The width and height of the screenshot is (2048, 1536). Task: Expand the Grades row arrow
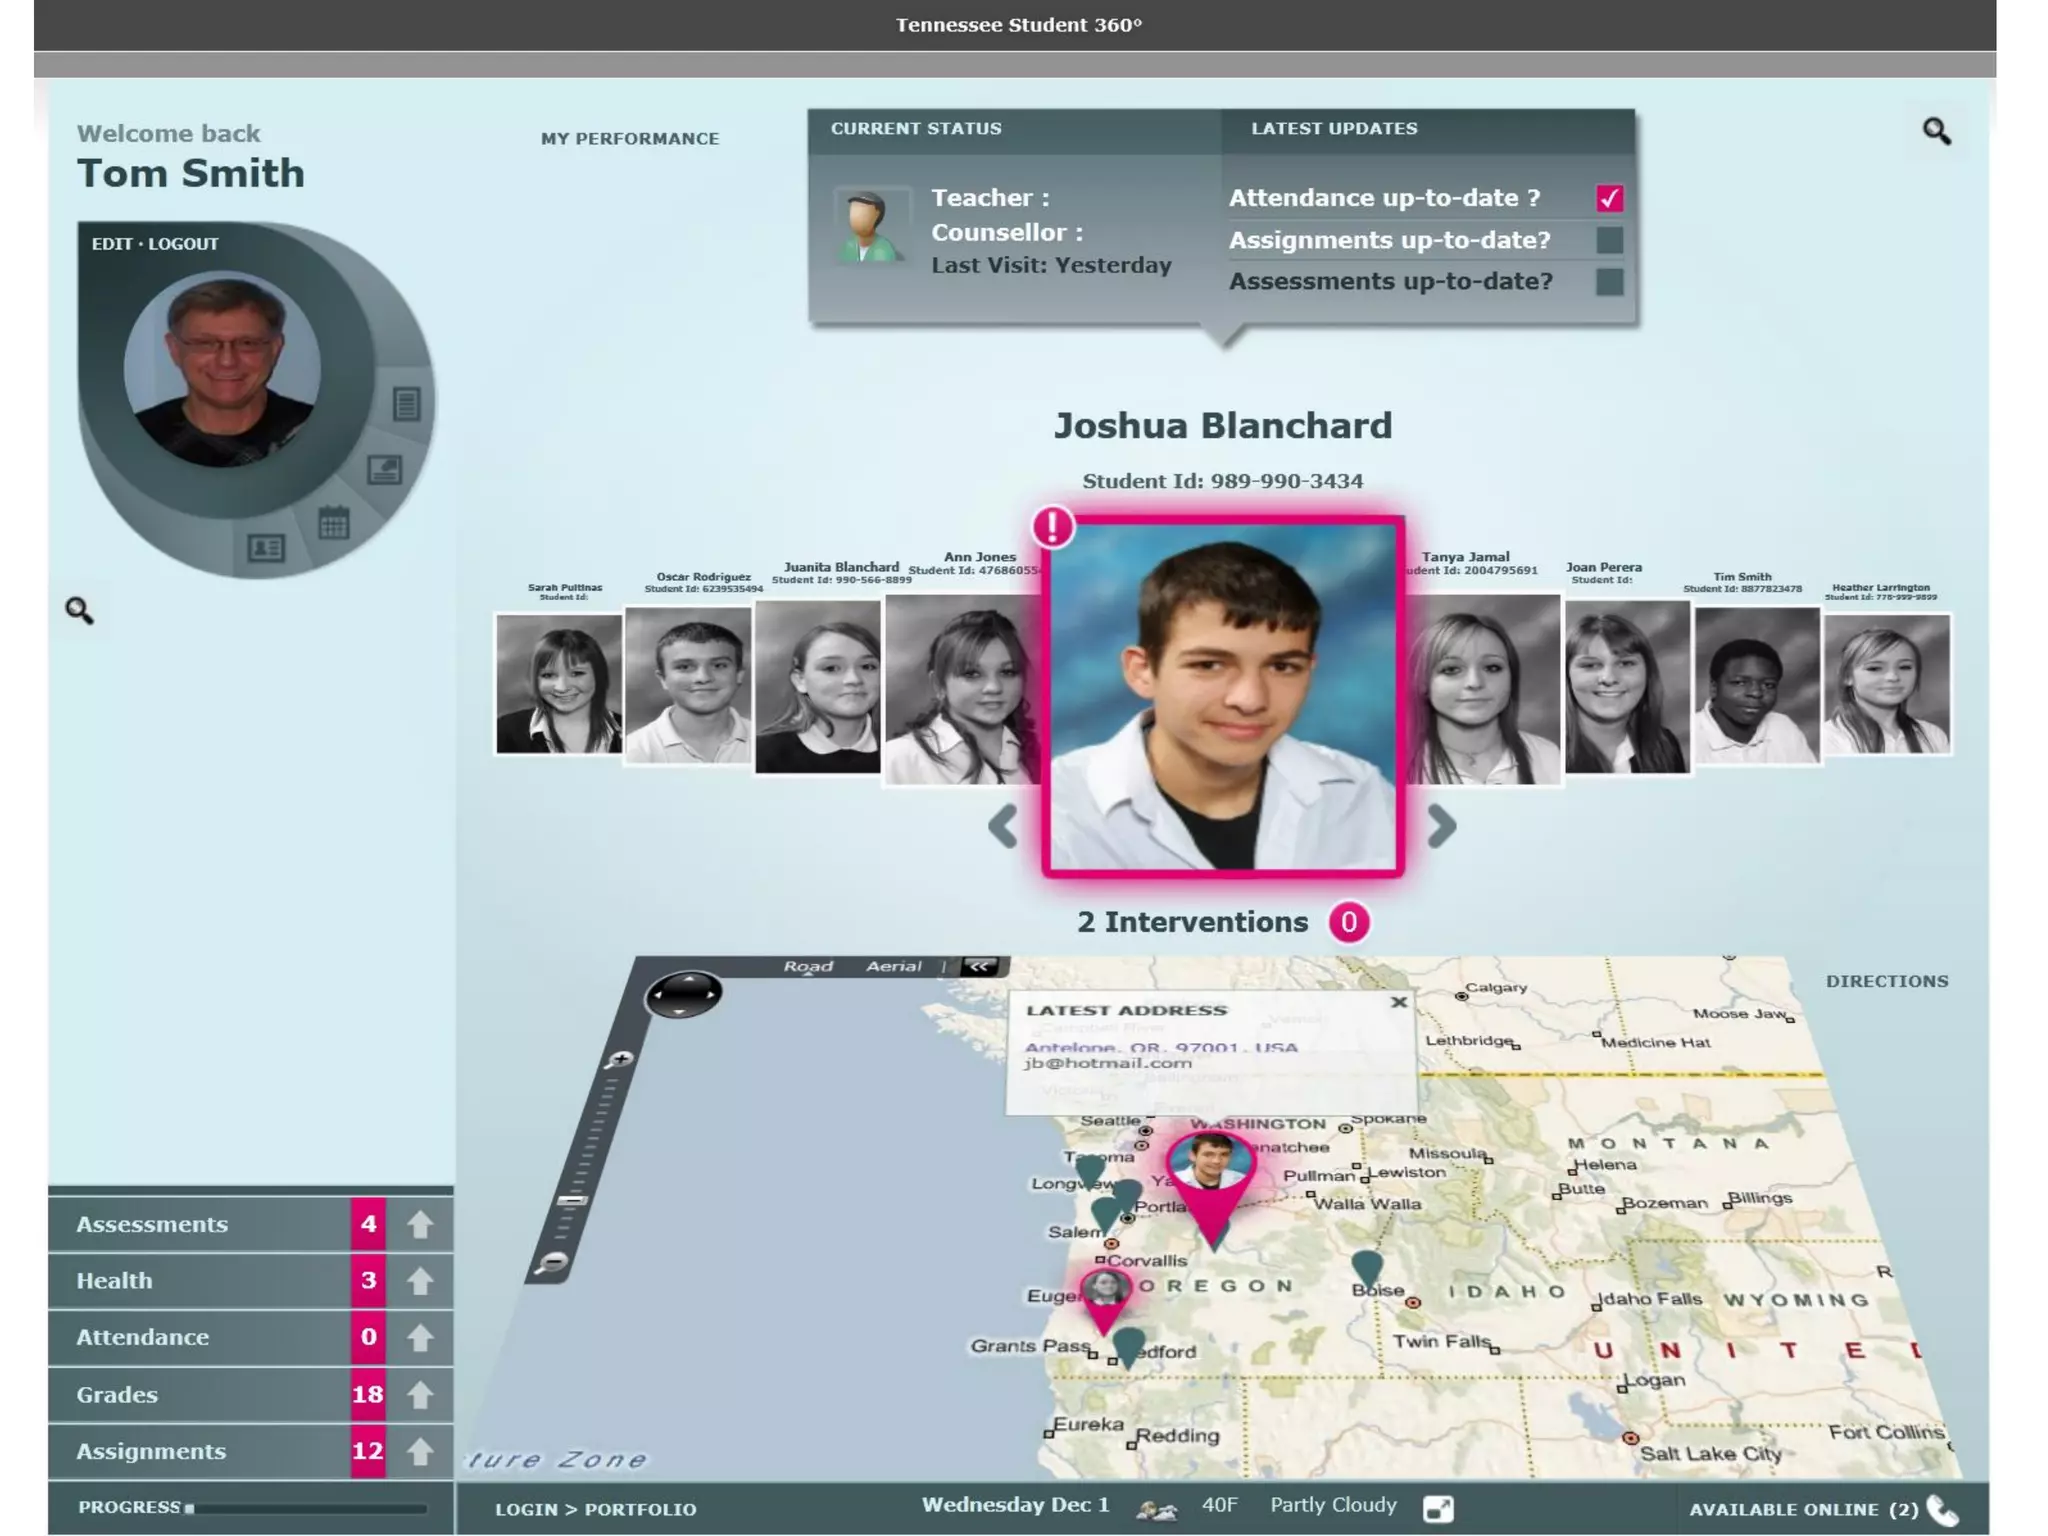point(420,1394)
